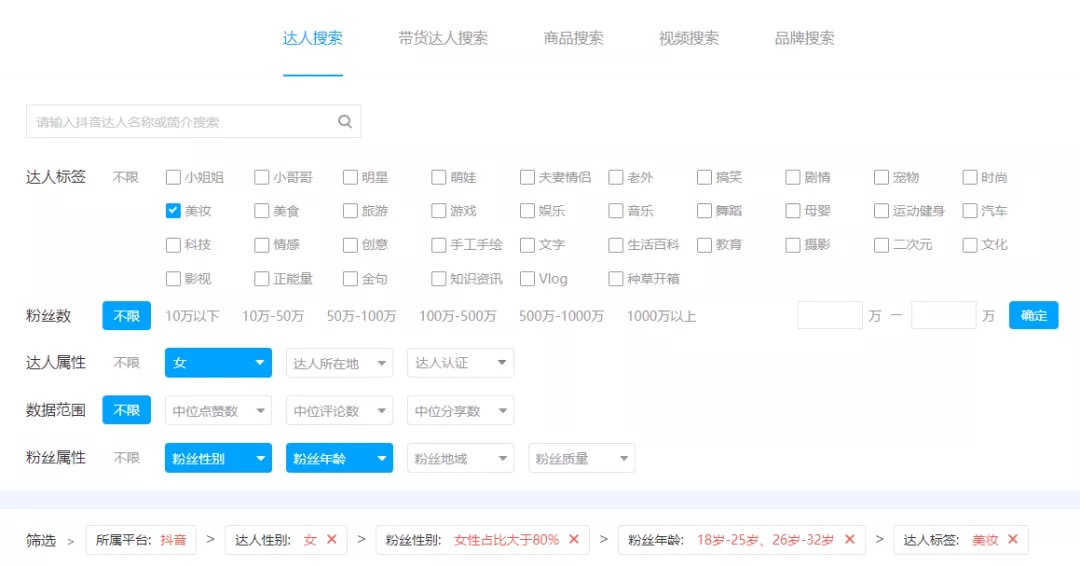Click the search magnifier icon
Image resolution: width=1080 pixels, height=566 pixels.
point(345,122)
